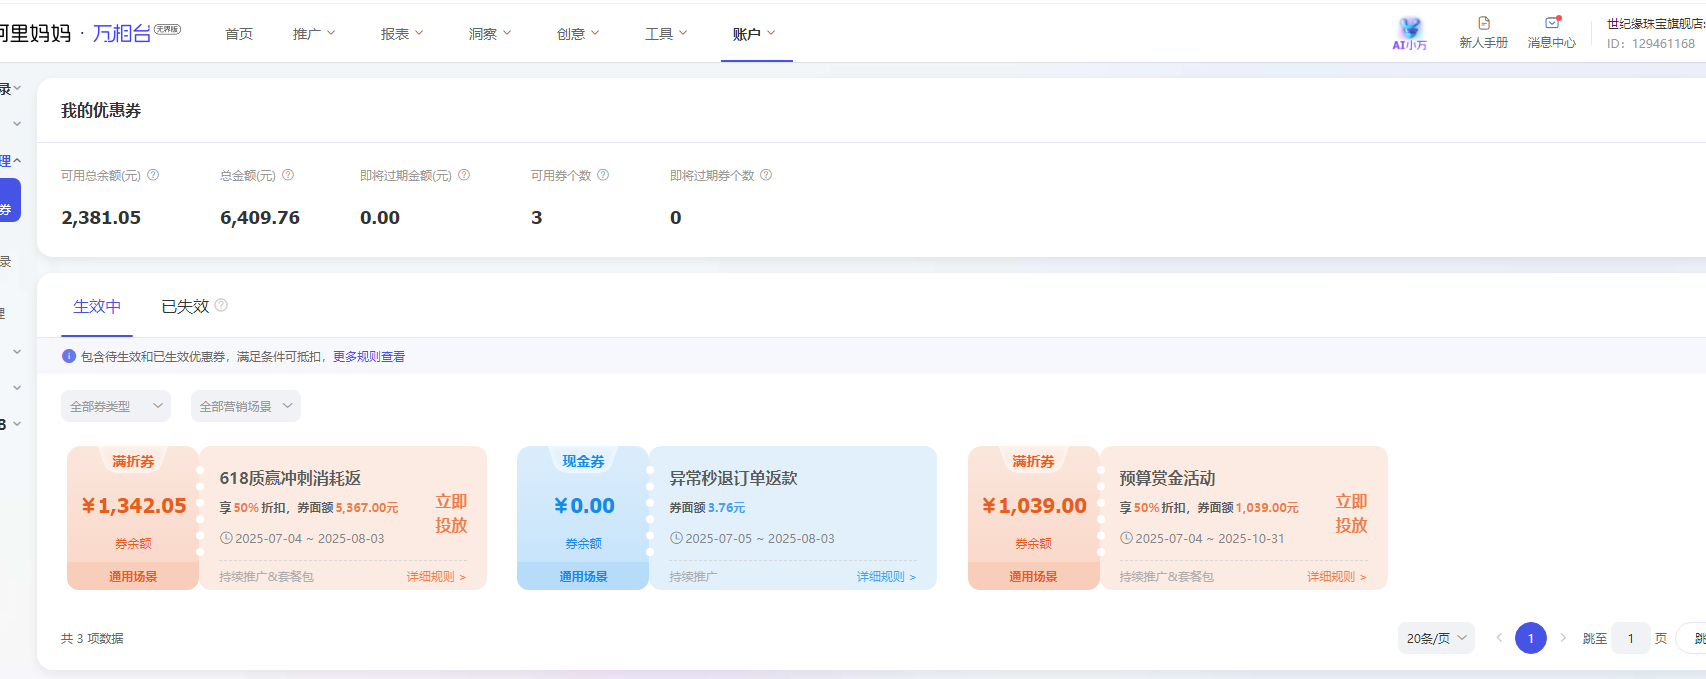Click 立即投放 on 618质赢冲刺消耗返 coupon

451,513
